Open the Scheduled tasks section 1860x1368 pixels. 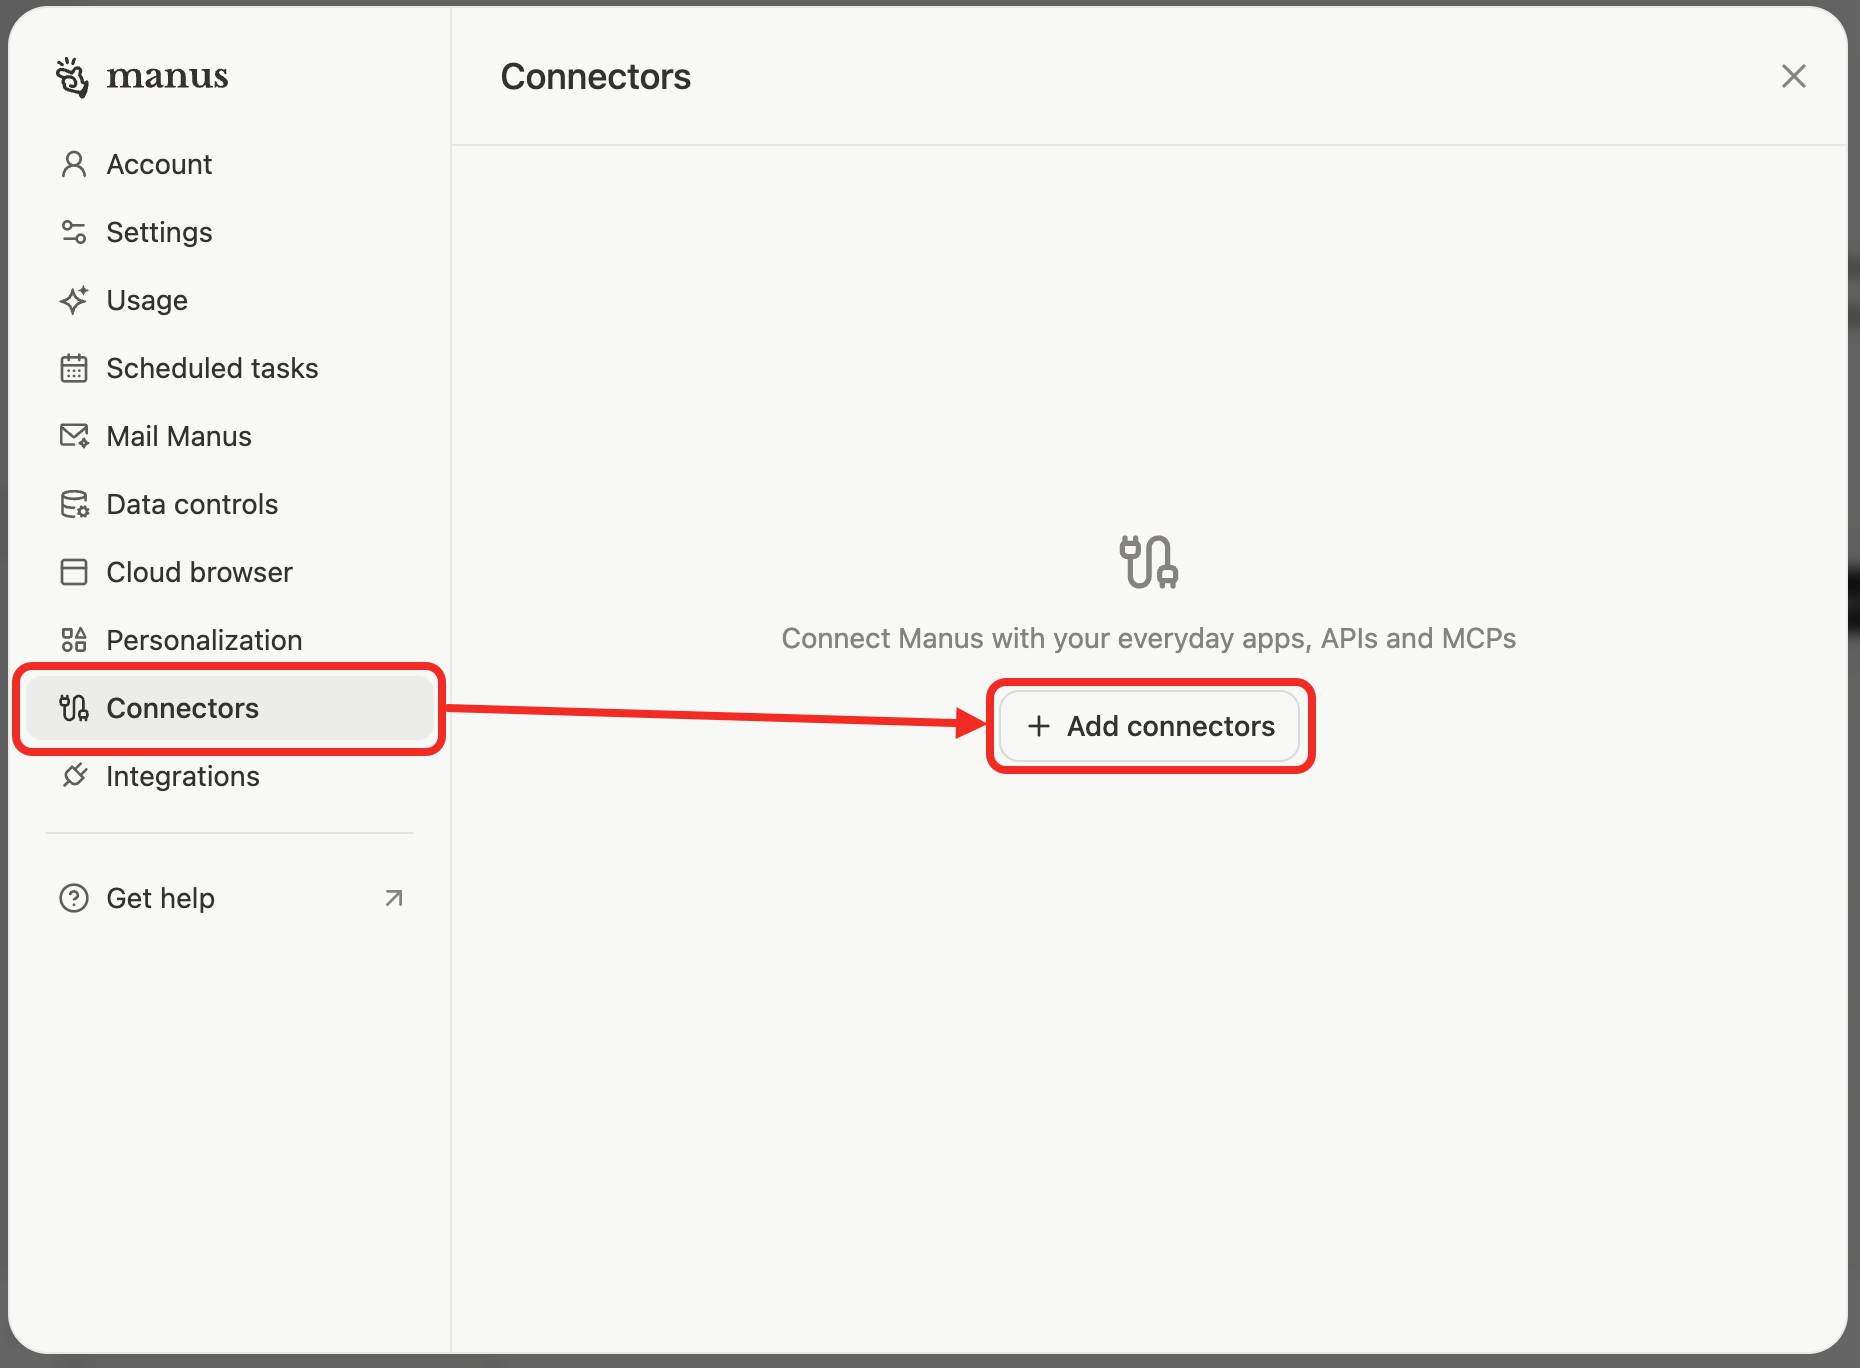[212, 368]
